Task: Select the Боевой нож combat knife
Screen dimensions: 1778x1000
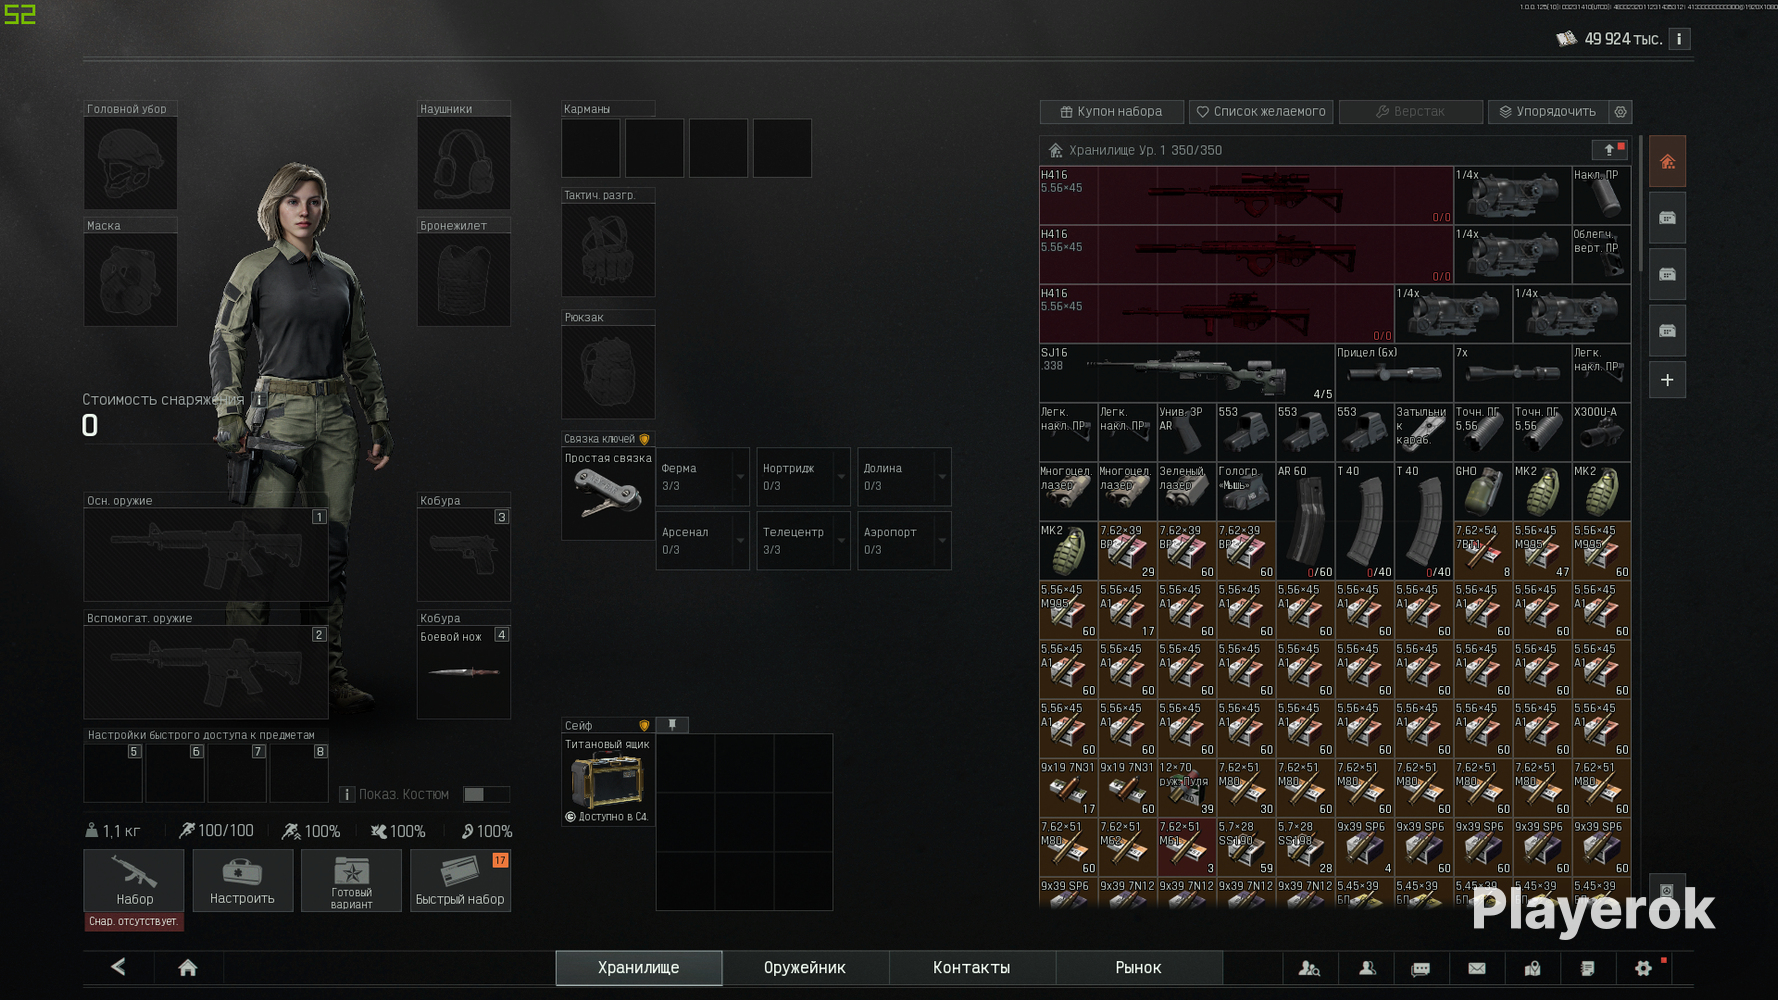Action: [464, 672]
